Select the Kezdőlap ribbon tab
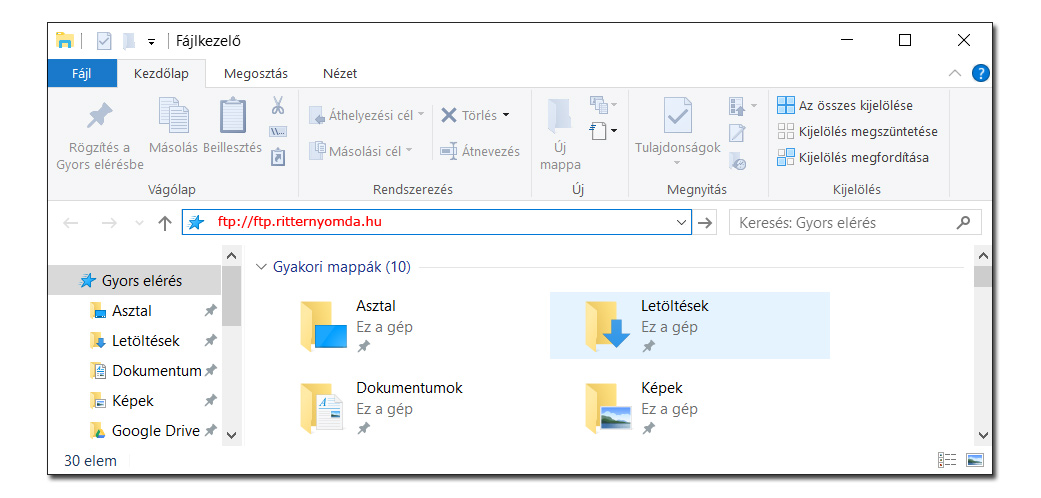This screenshot has width=1041, height=498. coord(161,74)
